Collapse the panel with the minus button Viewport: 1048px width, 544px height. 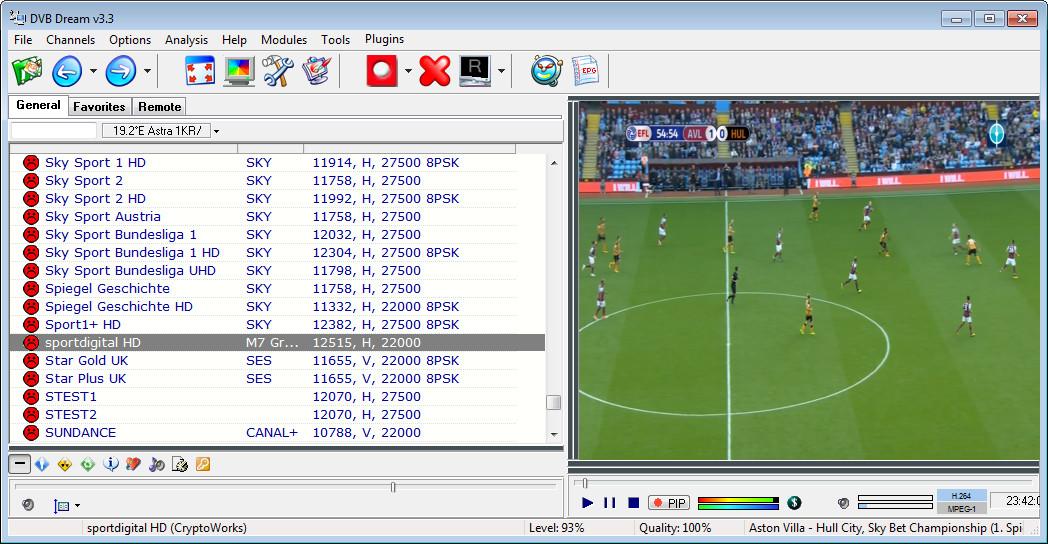point(19,464)
